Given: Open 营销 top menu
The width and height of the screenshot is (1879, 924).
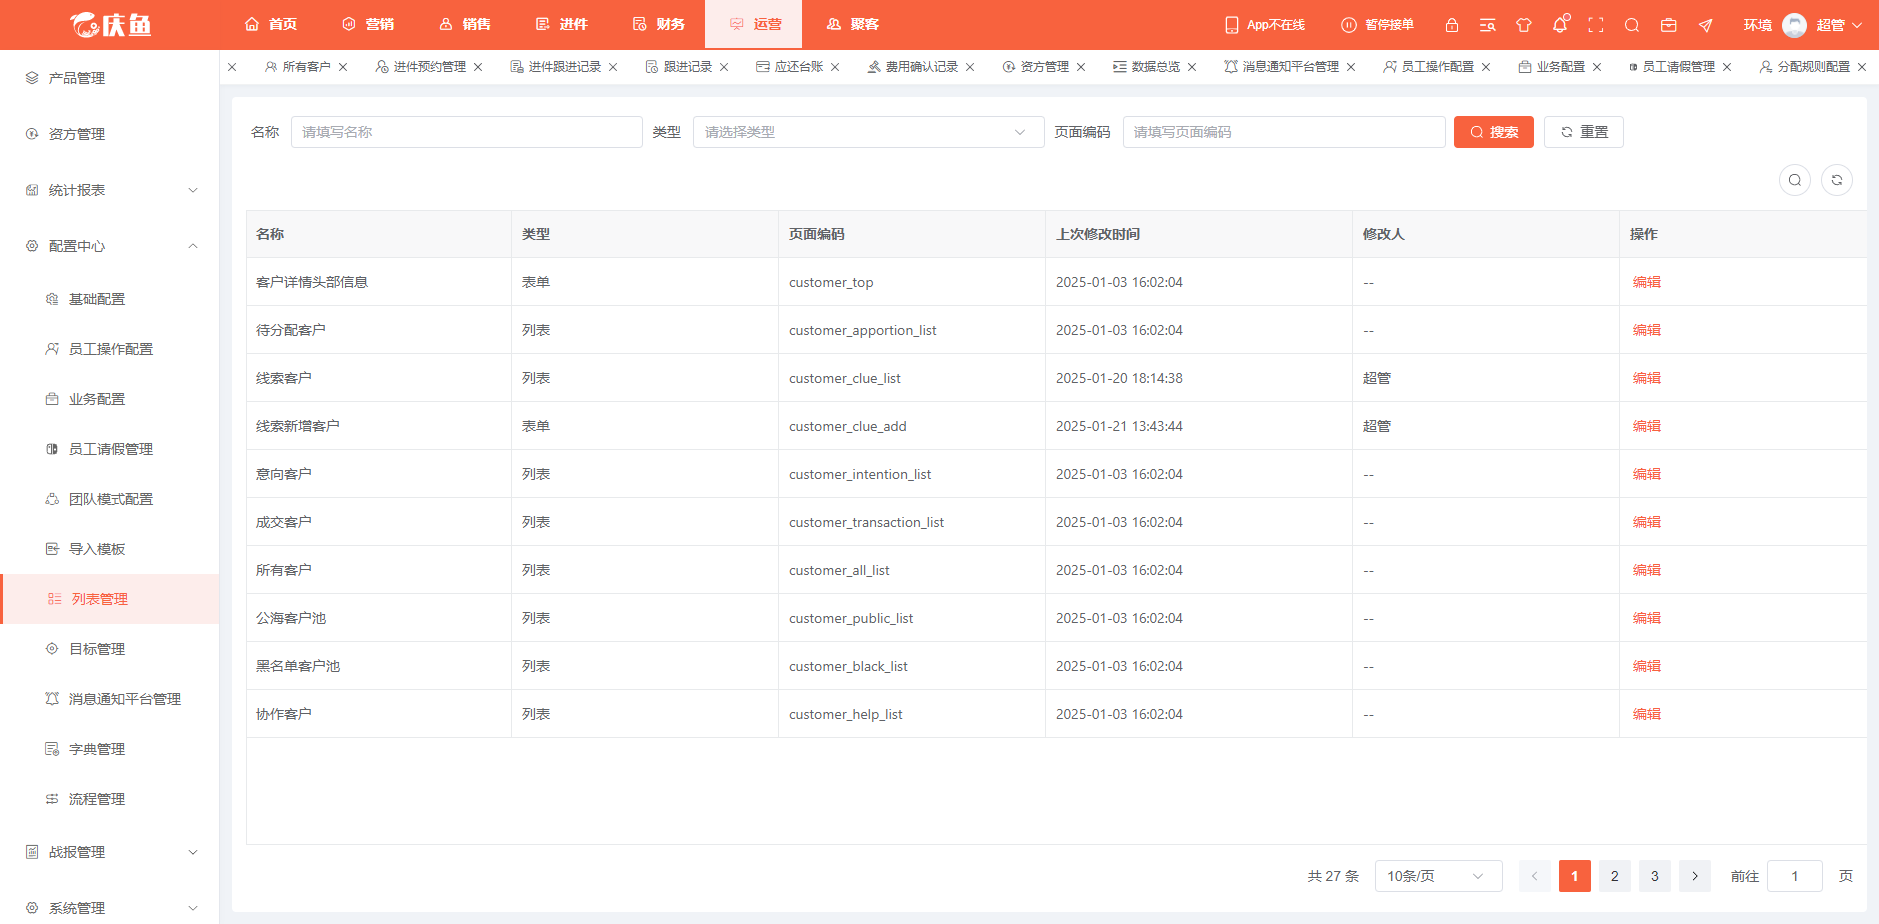Looking at the screenshot, I should point(368,24).
